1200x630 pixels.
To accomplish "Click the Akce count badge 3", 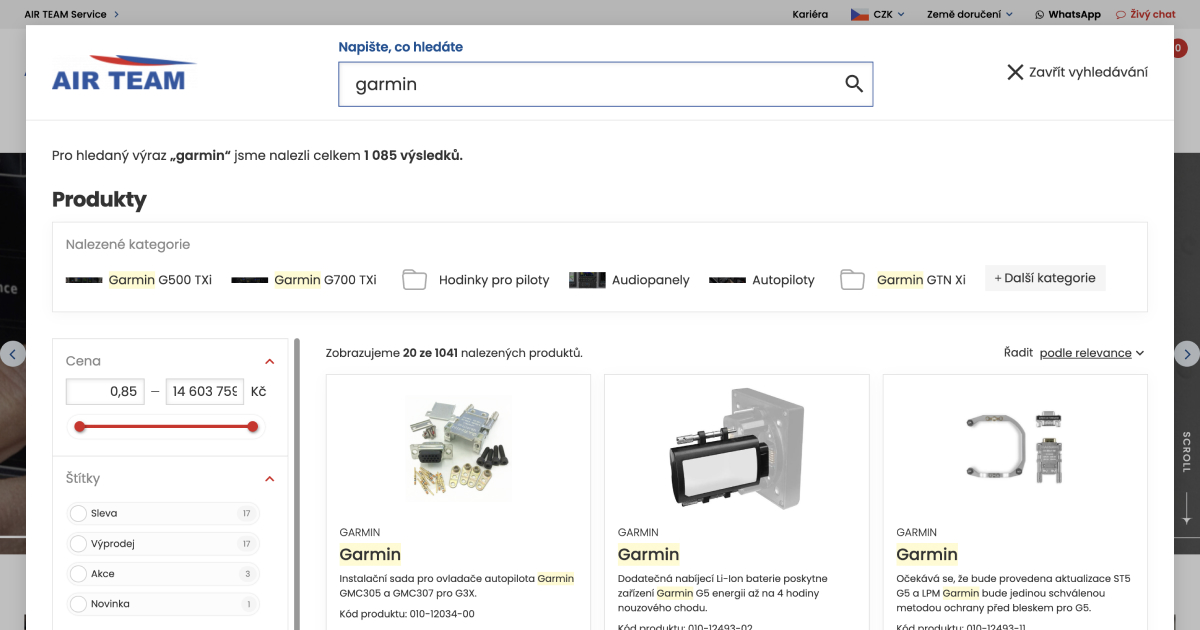I will click(x=247, y=574).
